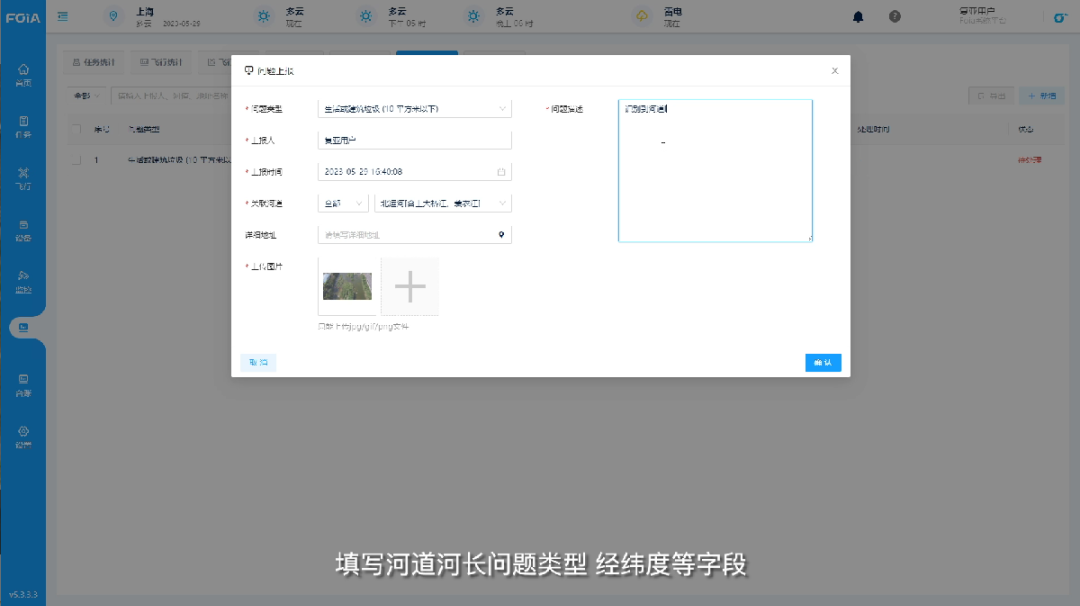Click the plus tile to add an image
This screenshot has height=606, width=1080.
[410, 287]
